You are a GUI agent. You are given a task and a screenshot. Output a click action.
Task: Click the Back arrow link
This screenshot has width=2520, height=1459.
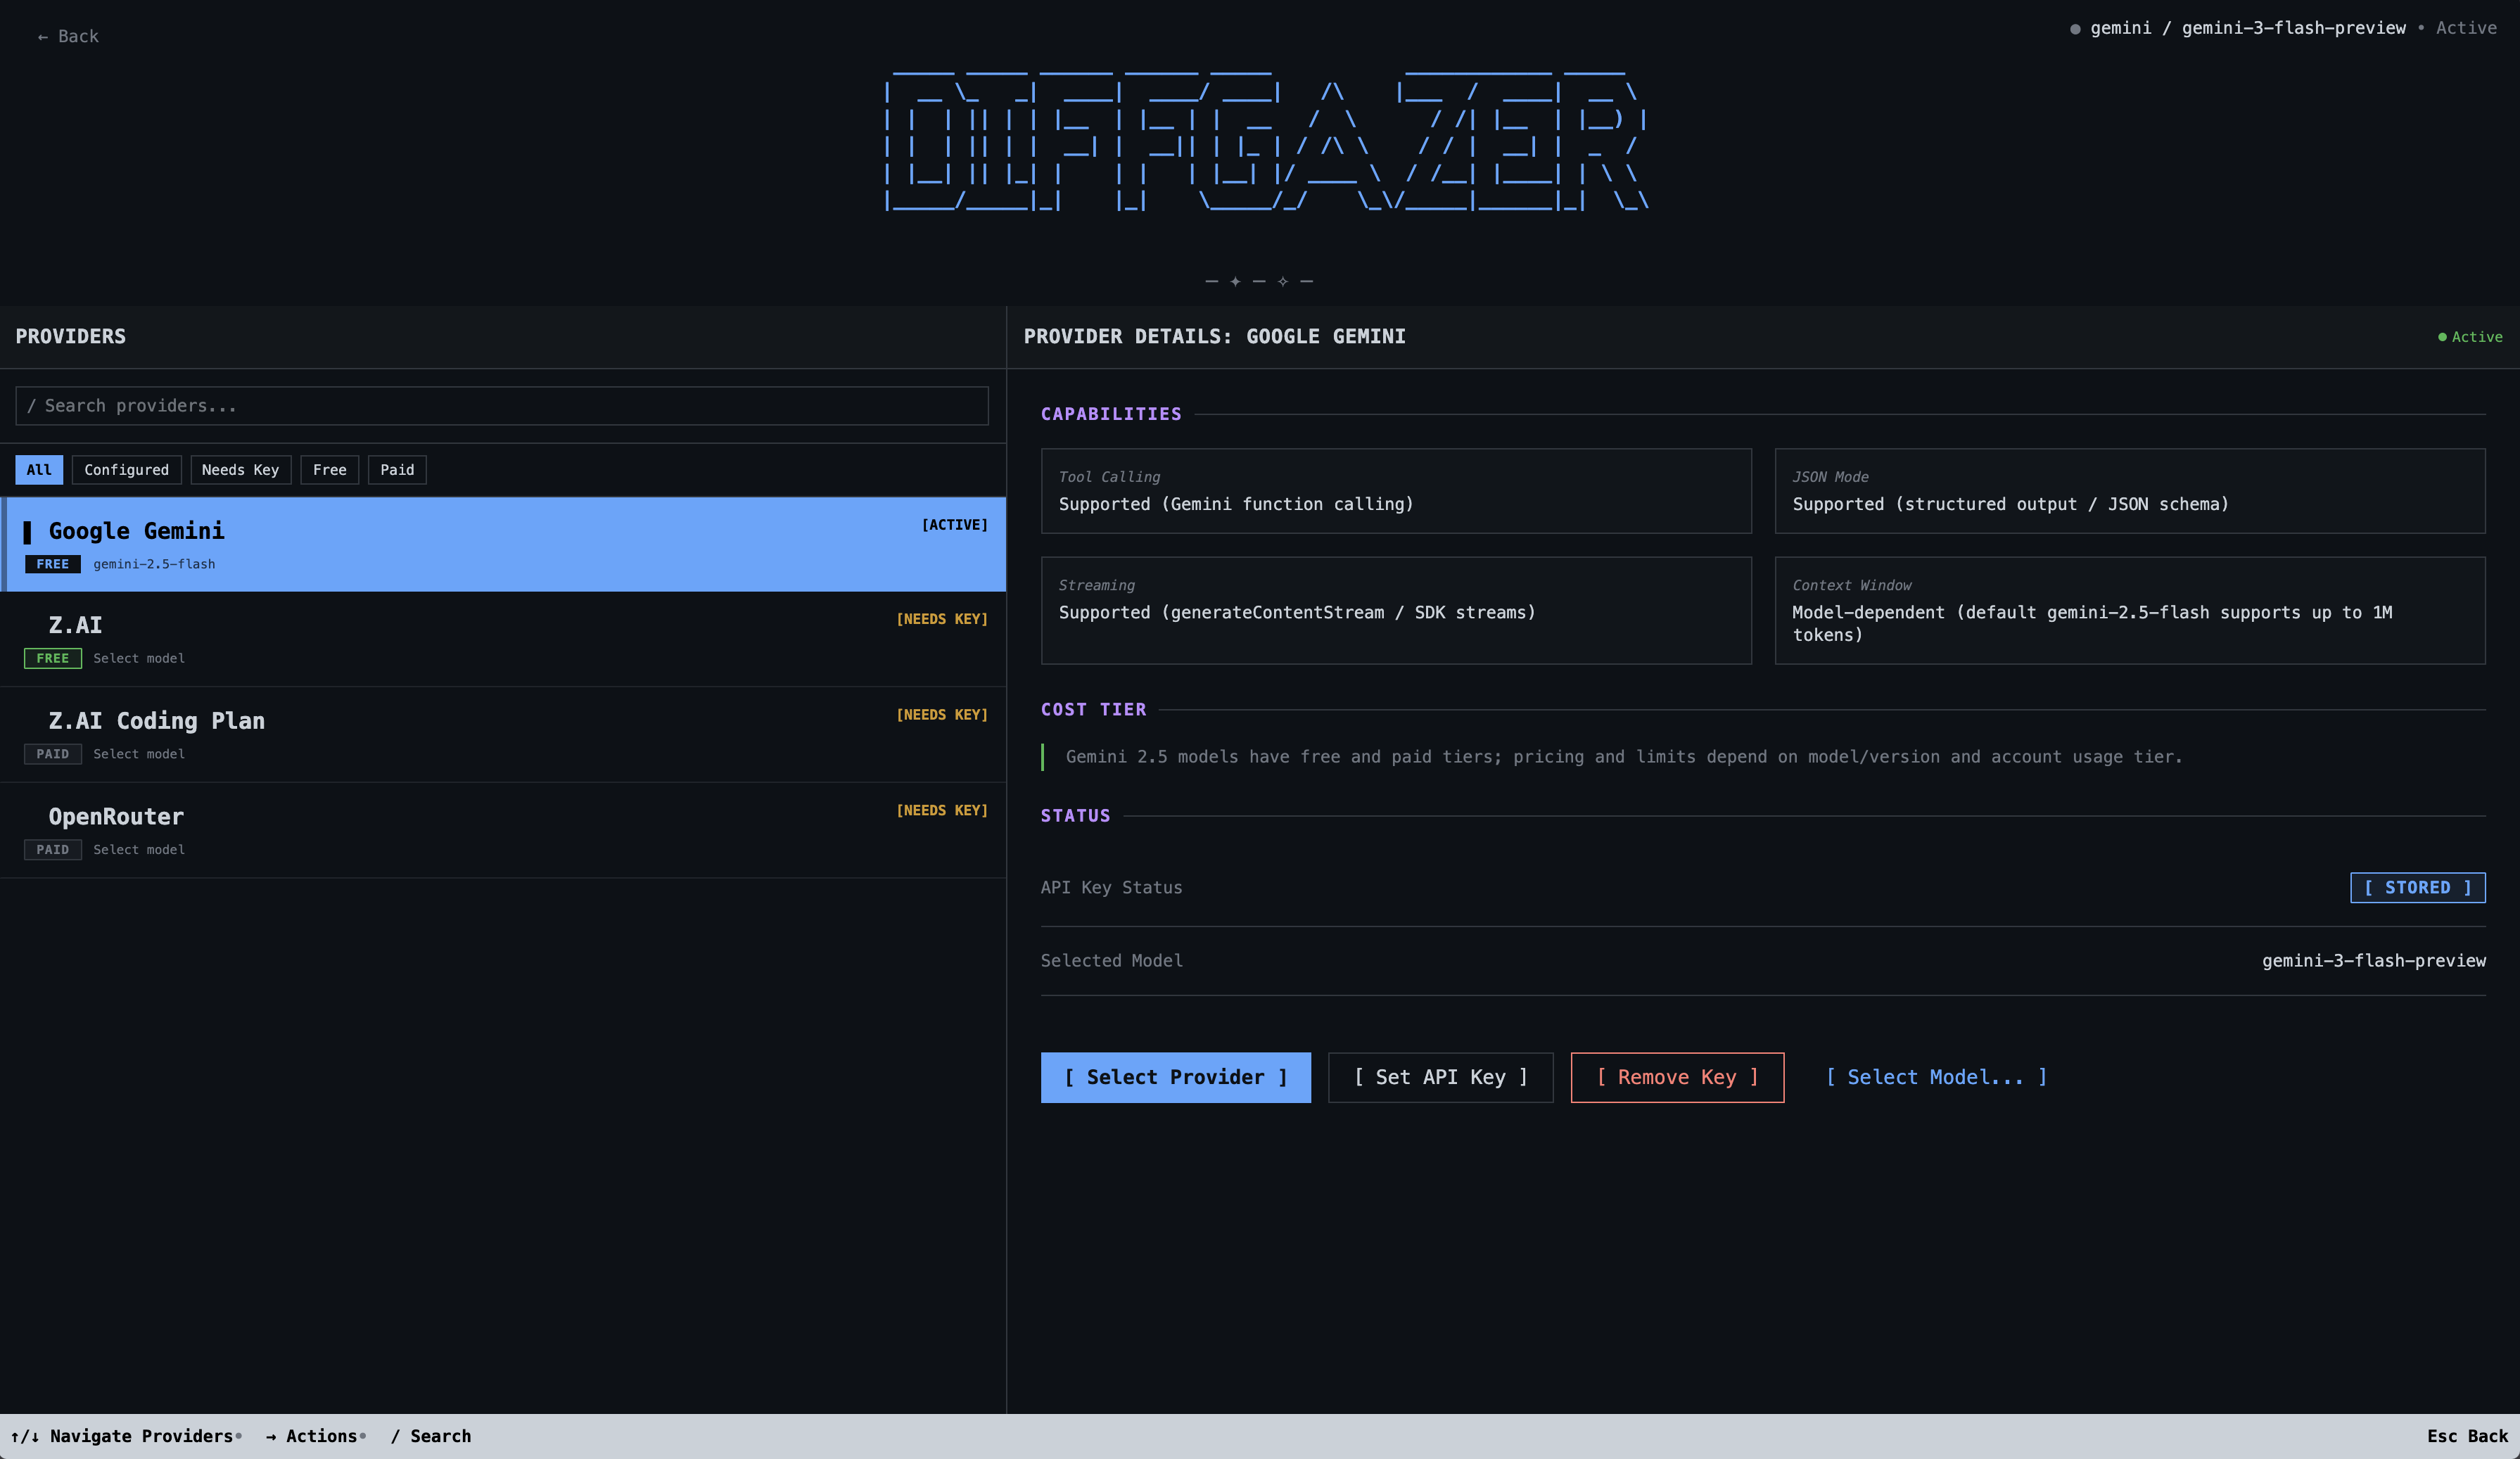click(x=68, y=37)
